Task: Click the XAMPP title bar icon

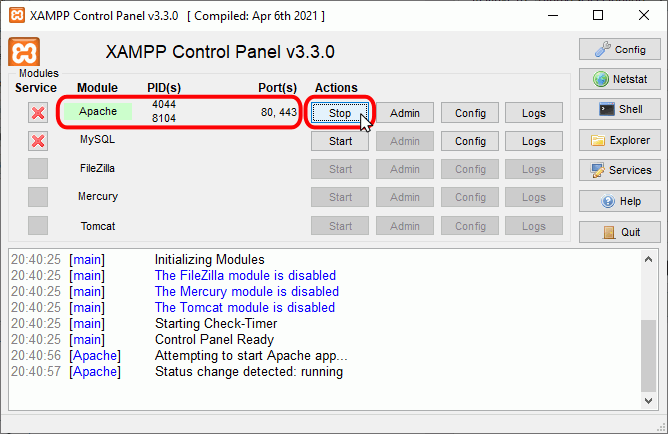Action: pos(17,15)
